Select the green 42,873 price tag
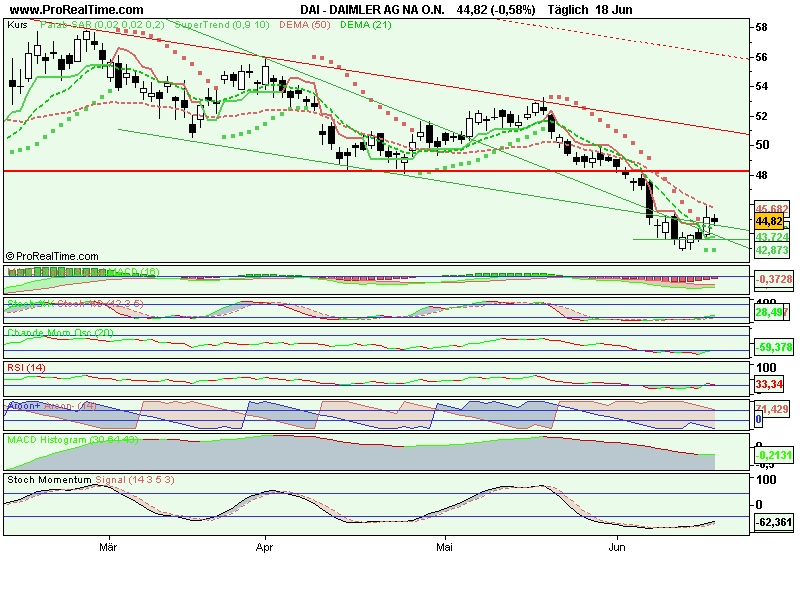 [772, 250]
